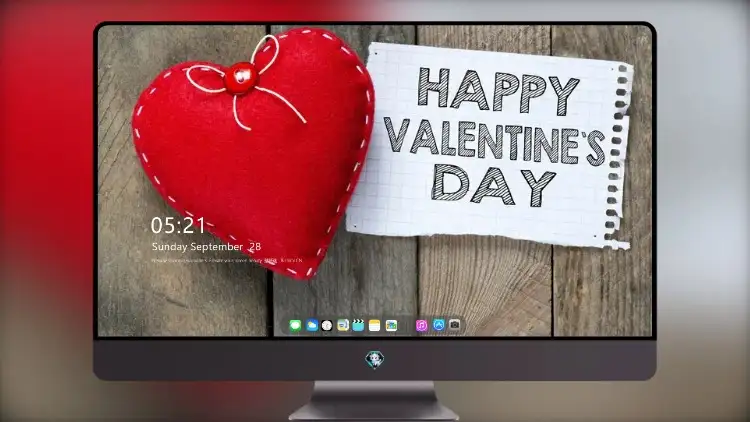This screenshot has height=422, width=750.
Task: Open the yellow-blue Finder-style dock icon
Action: [342, 326]
